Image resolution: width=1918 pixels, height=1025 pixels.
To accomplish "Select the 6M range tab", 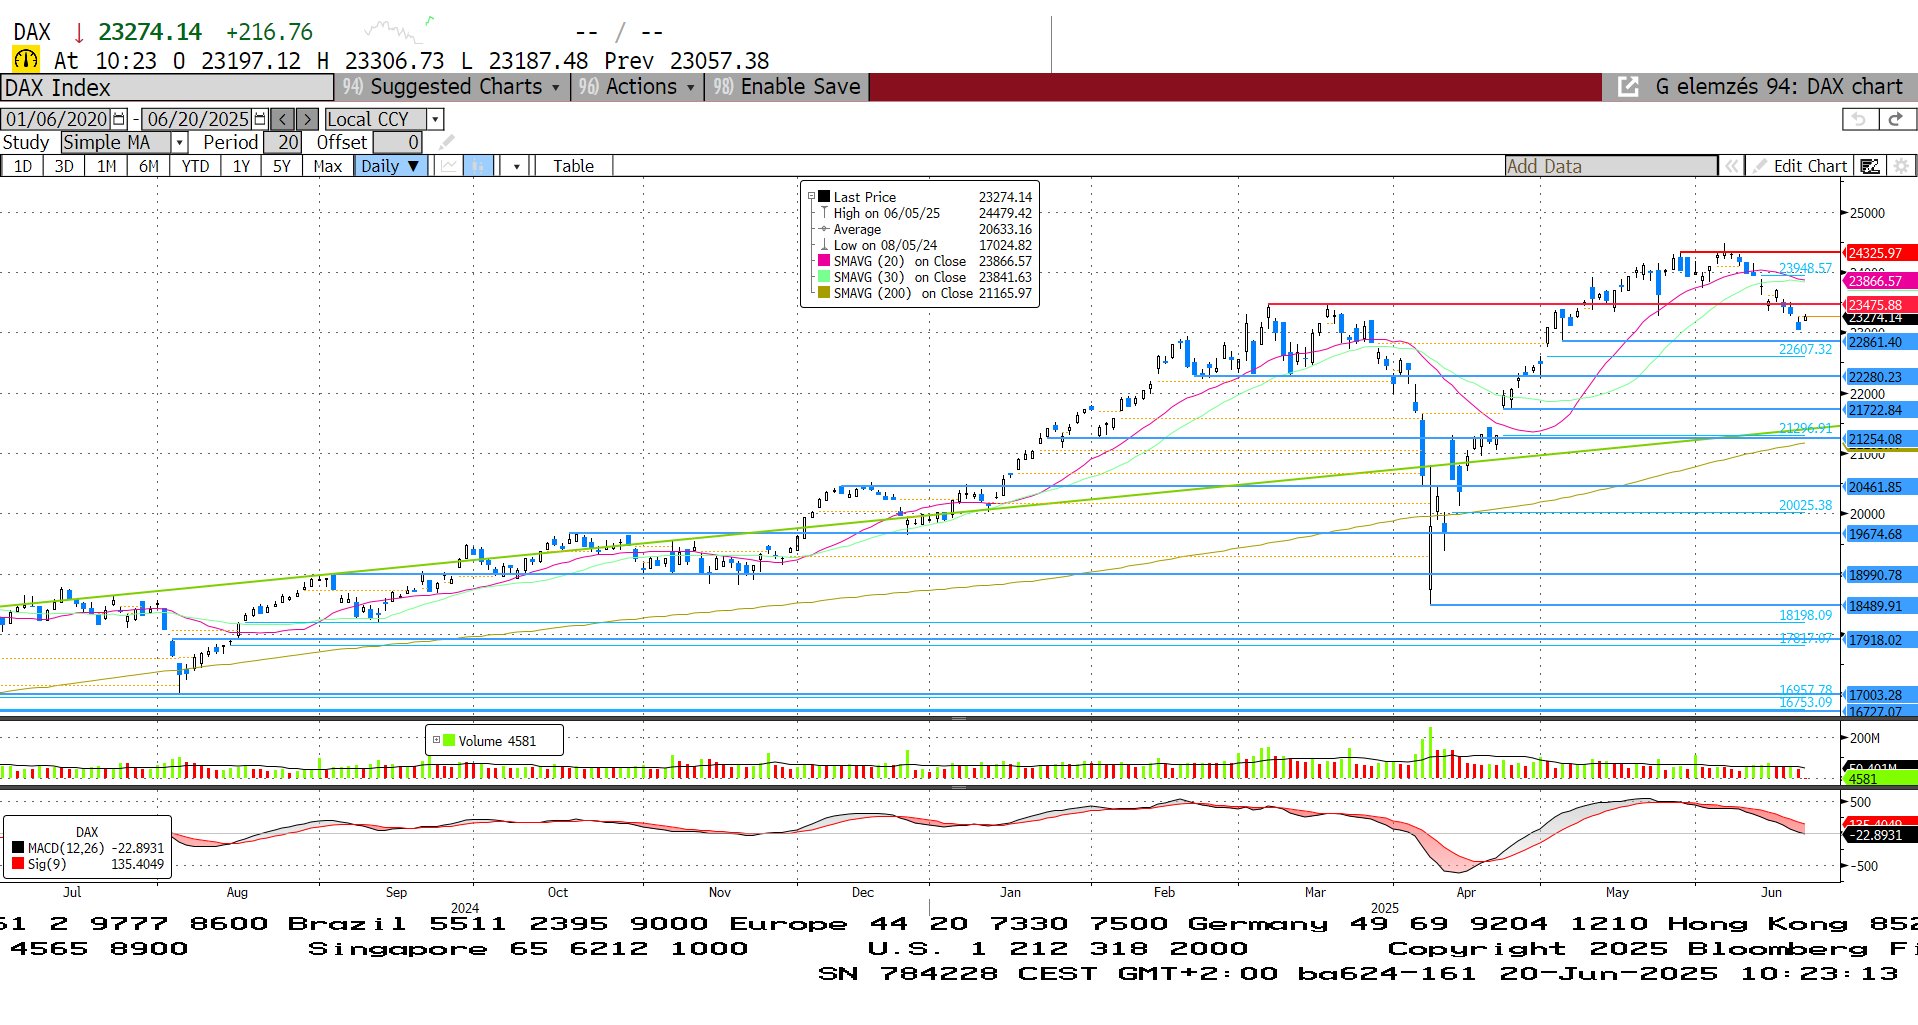I will pyautogui.click(x=149, y=166).
